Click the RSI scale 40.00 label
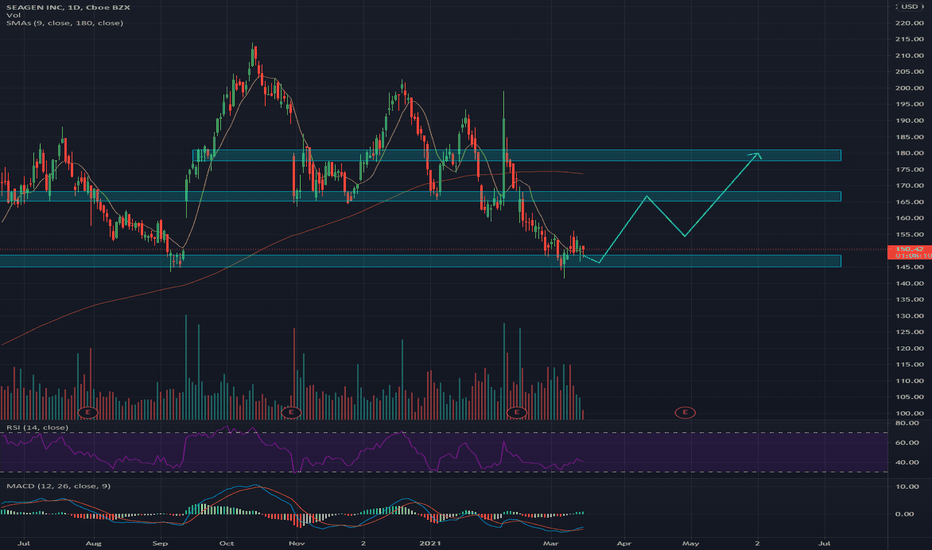This screenshot has width=932, height=550. (x=907, y=462)
